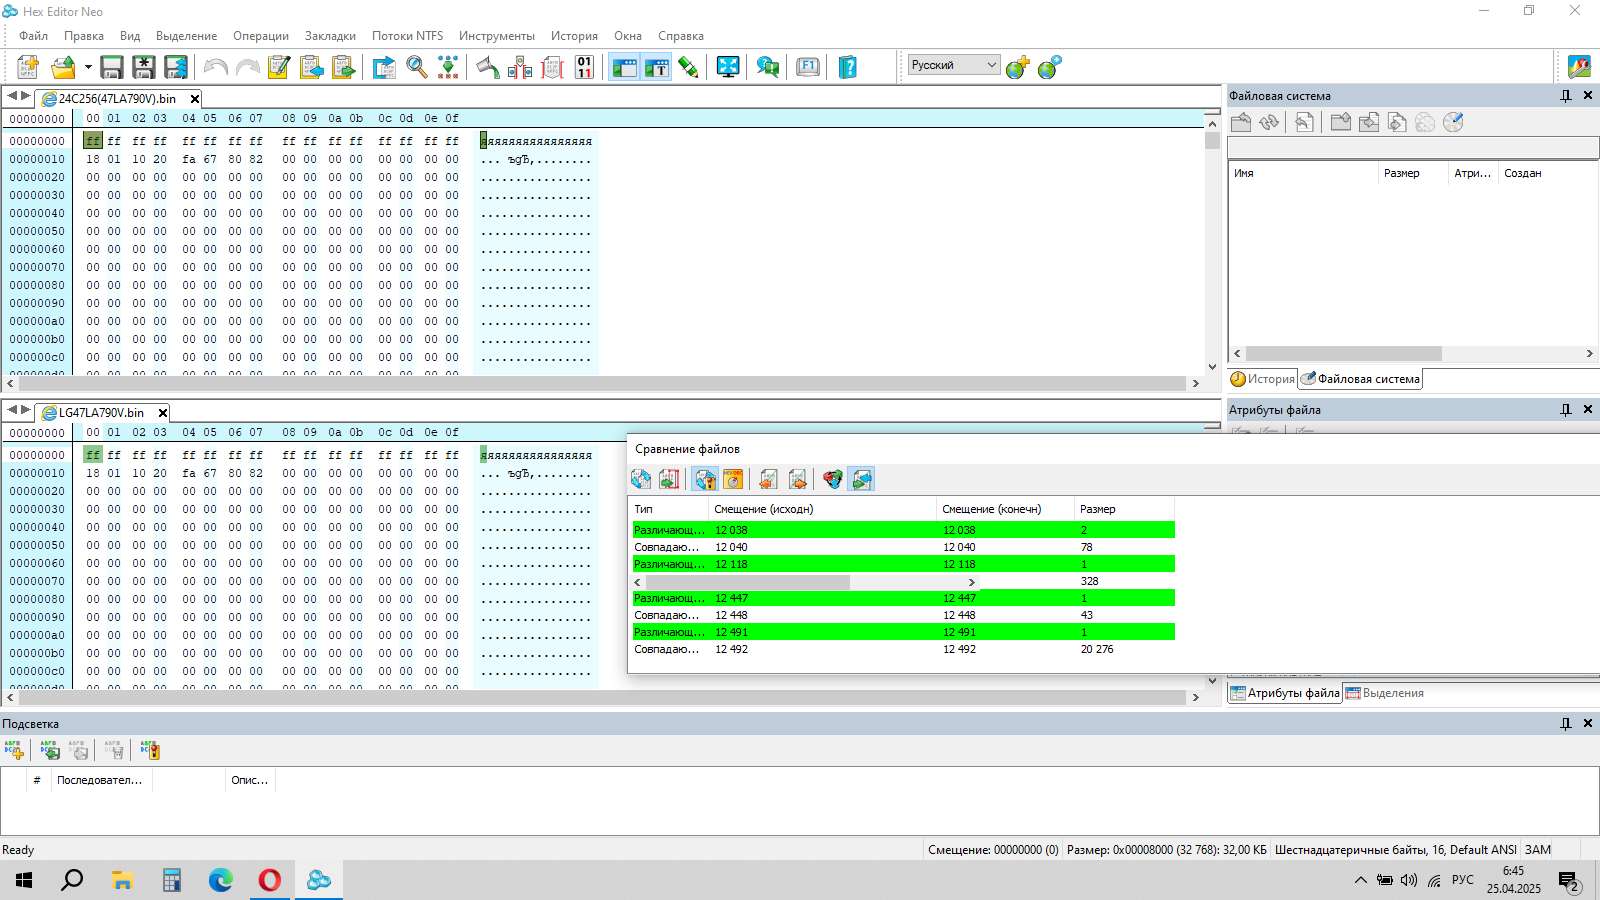Click the red-green-blue circular arrows icon
Image resolution: width=1600 pixels, height=900 pixels.
click(833, 479)
